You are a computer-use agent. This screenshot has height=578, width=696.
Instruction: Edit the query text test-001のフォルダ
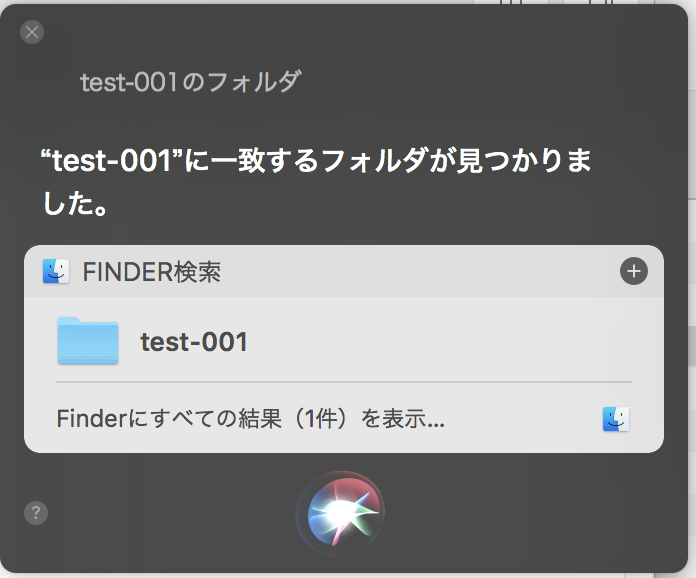click(x=190, y=82)
